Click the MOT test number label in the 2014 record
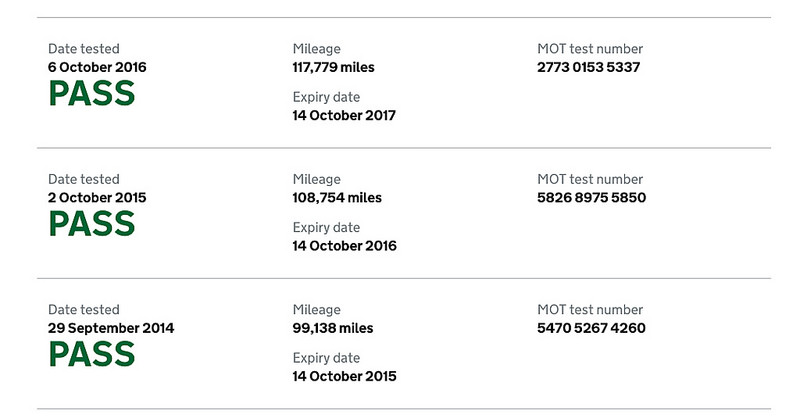This screenshot has width=800, height=418. [590, 310]
